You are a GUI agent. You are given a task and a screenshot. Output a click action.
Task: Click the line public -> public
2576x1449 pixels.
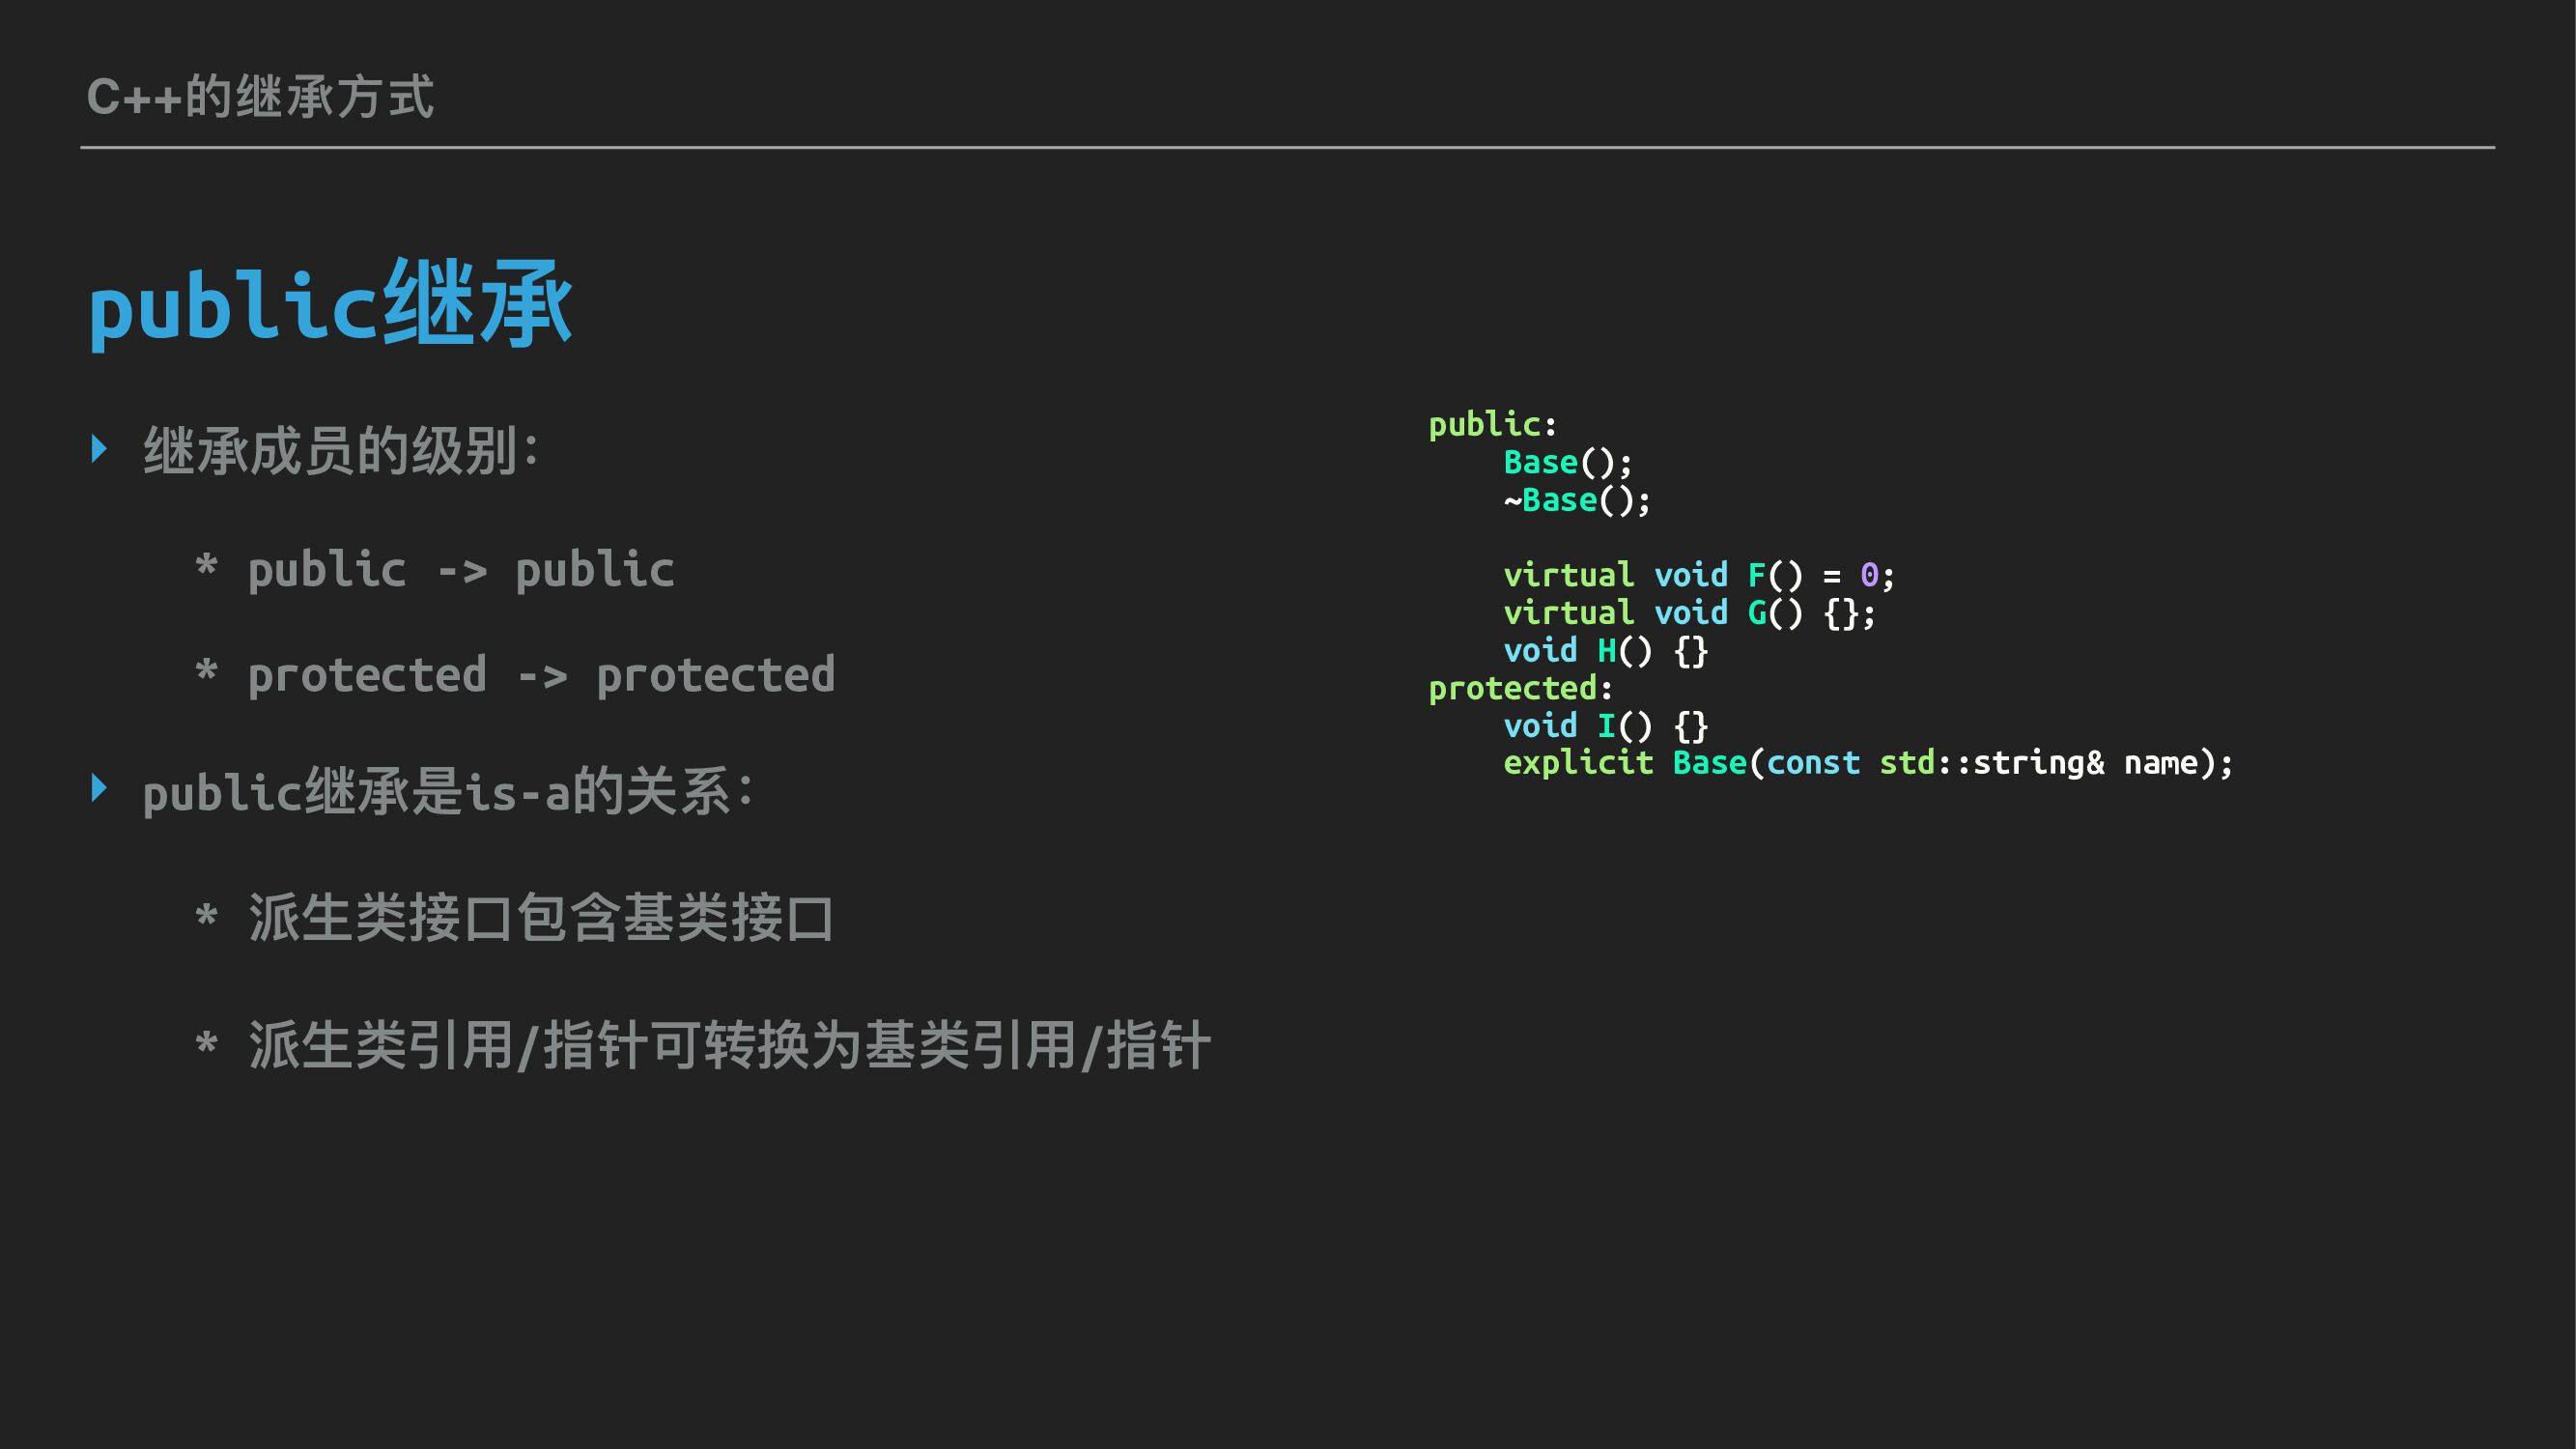point(460,570)
